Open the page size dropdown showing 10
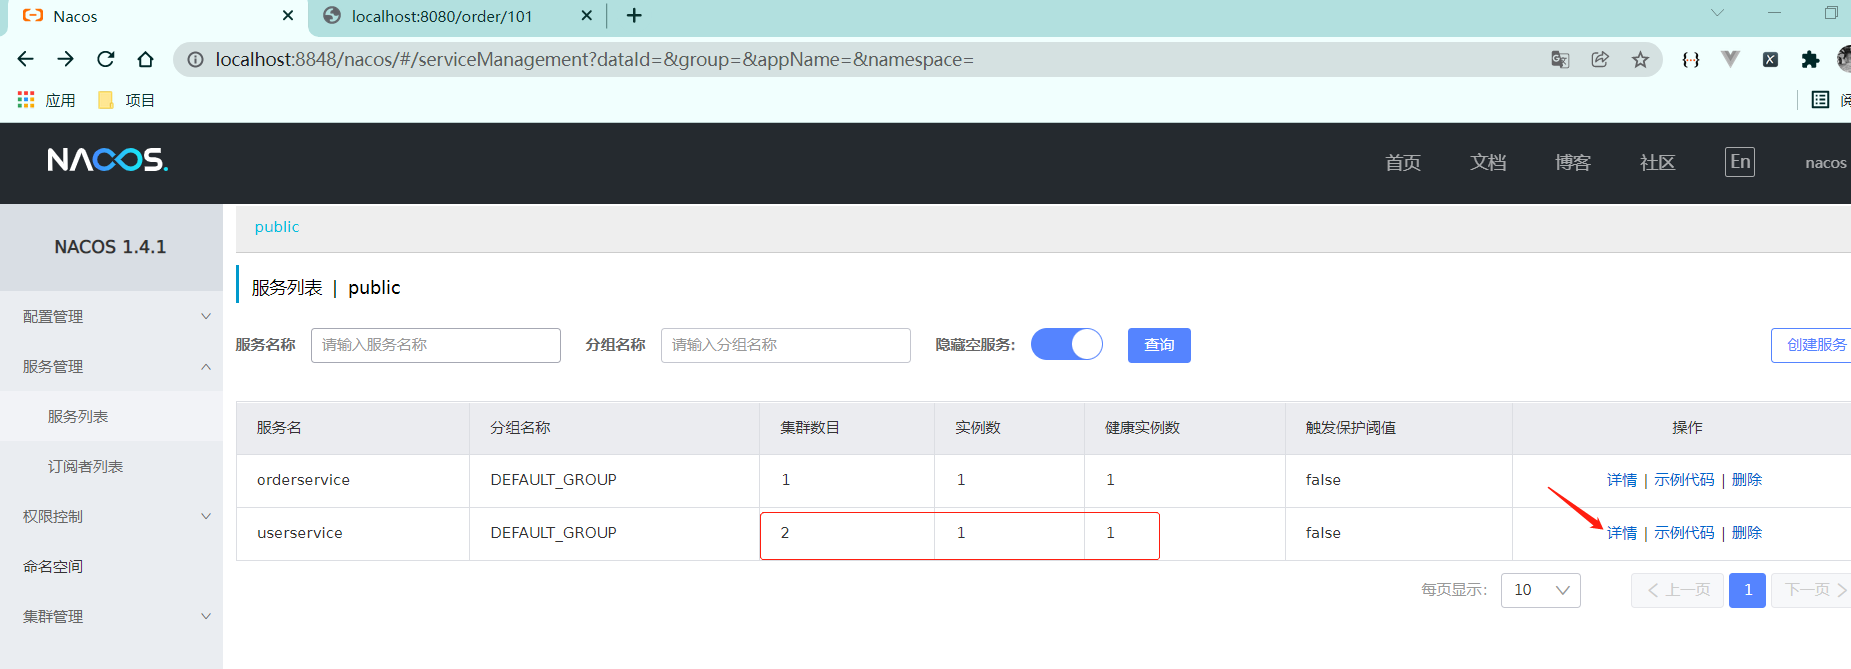 point(1541,590)
